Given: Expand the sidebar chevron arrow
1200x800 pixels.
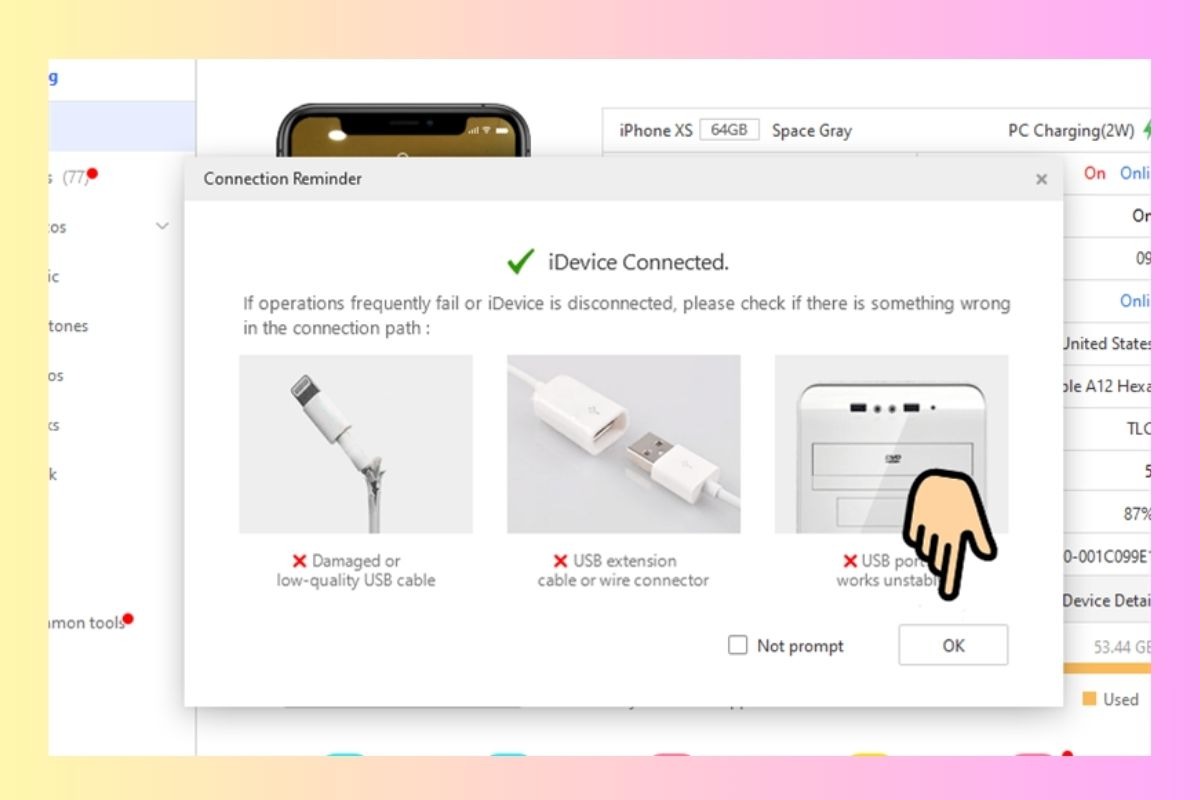Looking at the screenshot, I should tap(163, 227).
